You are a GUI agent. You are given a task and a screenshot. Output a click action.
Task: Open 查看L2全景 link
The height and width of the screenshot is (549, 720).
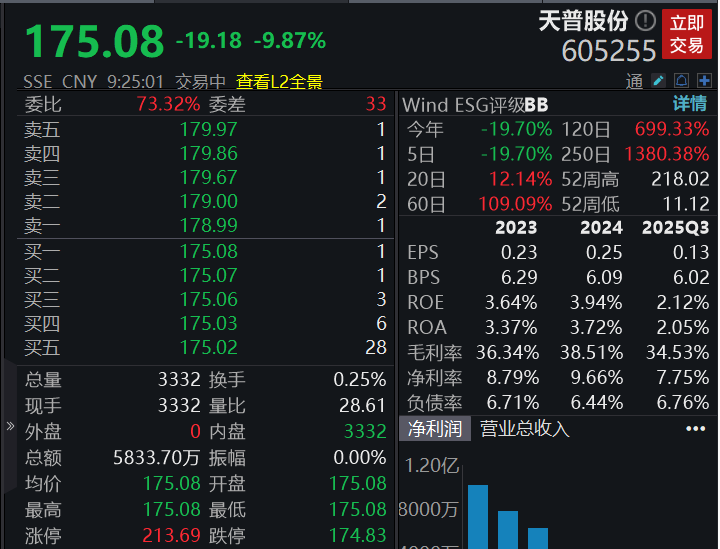pyautogui.click(x=279, y=82)
